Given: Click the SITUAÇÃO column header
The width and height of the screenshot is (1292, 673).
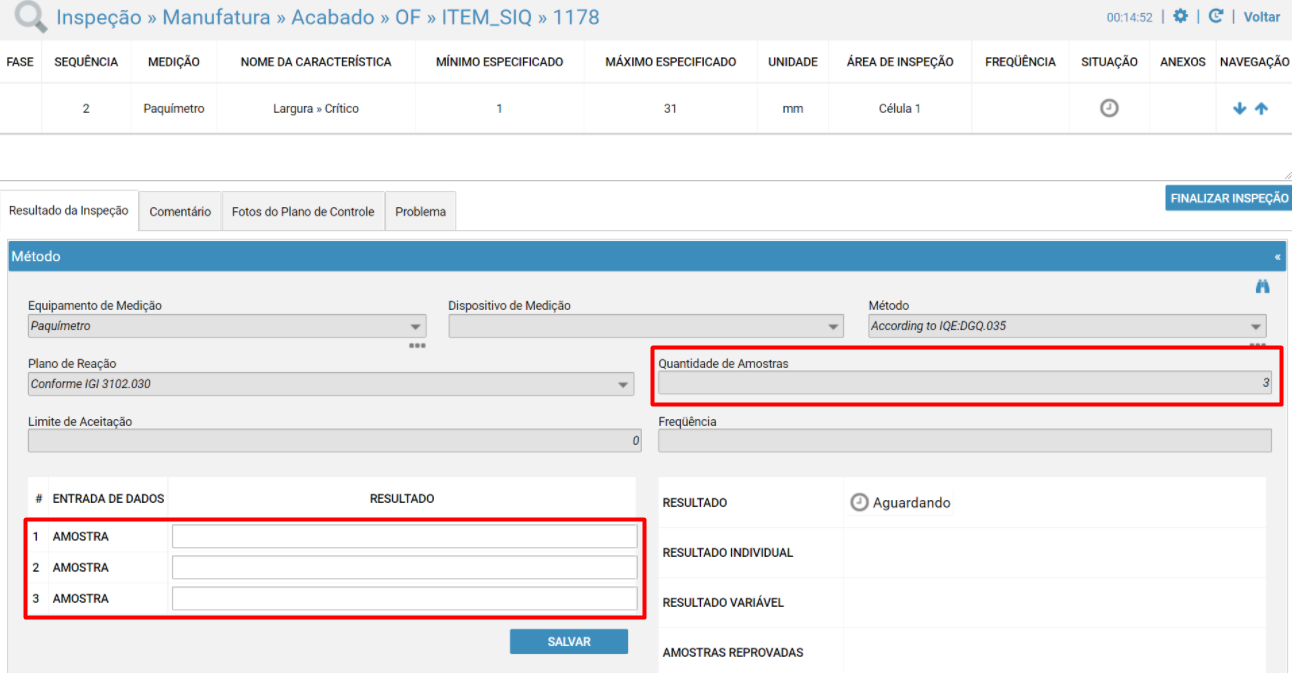Looking at the screenshot, I should tap(1109, 62).
